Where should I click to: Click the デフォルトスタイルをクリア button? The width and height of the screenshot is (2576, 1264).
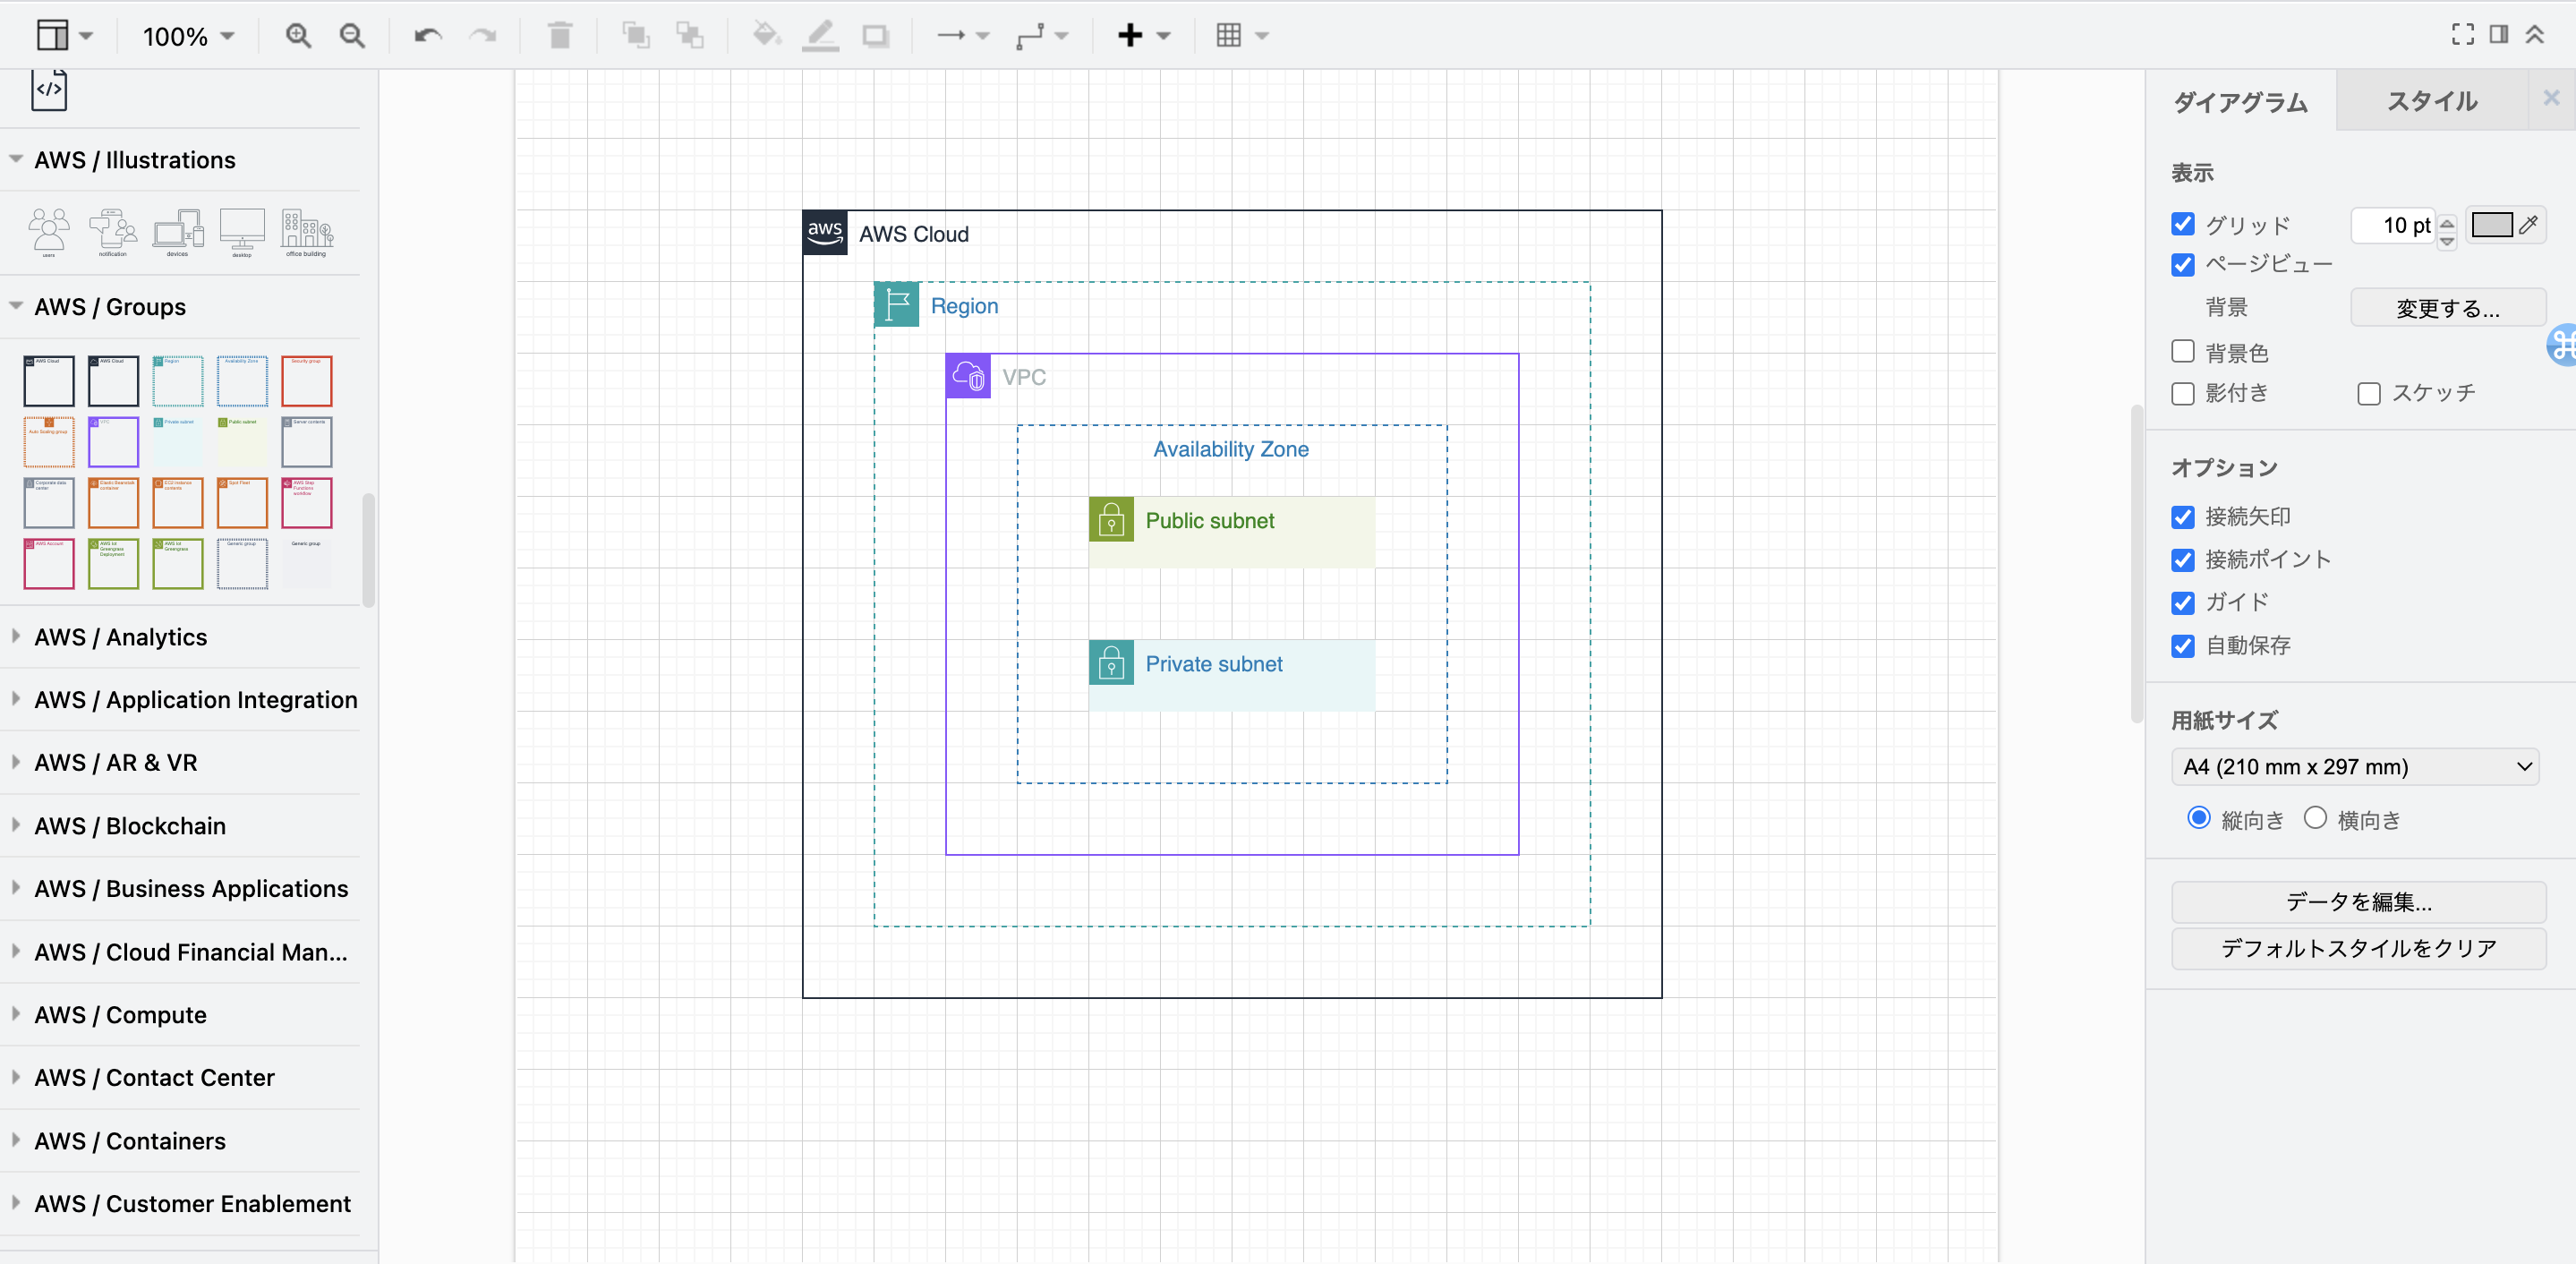(2358, 949)
